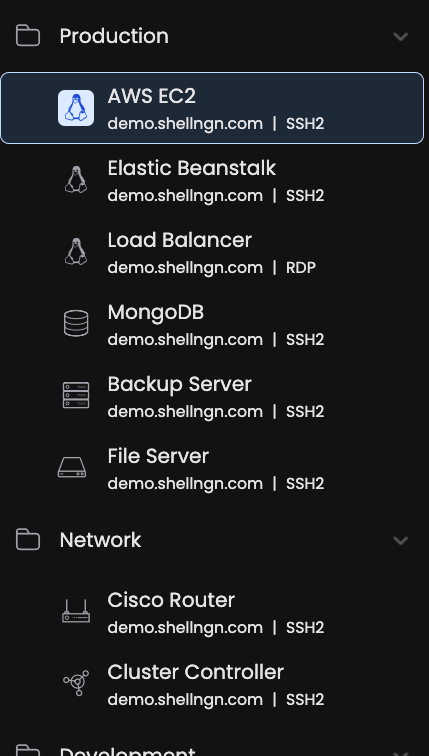Open the Cluster Controller connection
This screenshot has height=756, width=429.
212,683
